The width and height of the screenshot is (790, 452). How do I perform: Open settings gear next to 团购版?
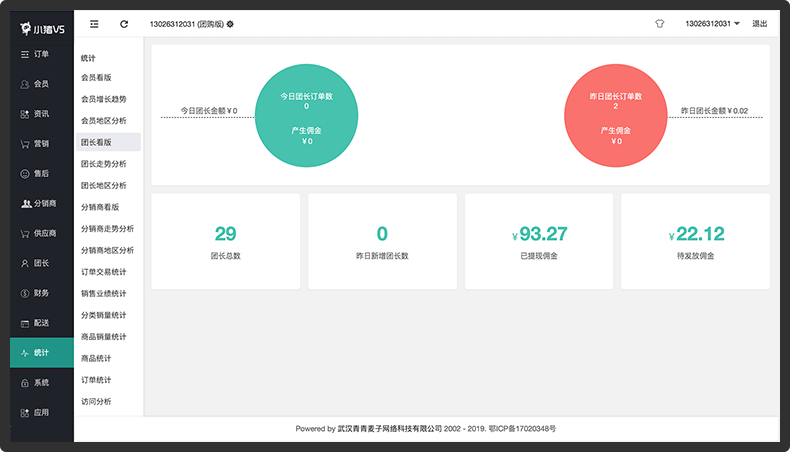click(230, 24)
